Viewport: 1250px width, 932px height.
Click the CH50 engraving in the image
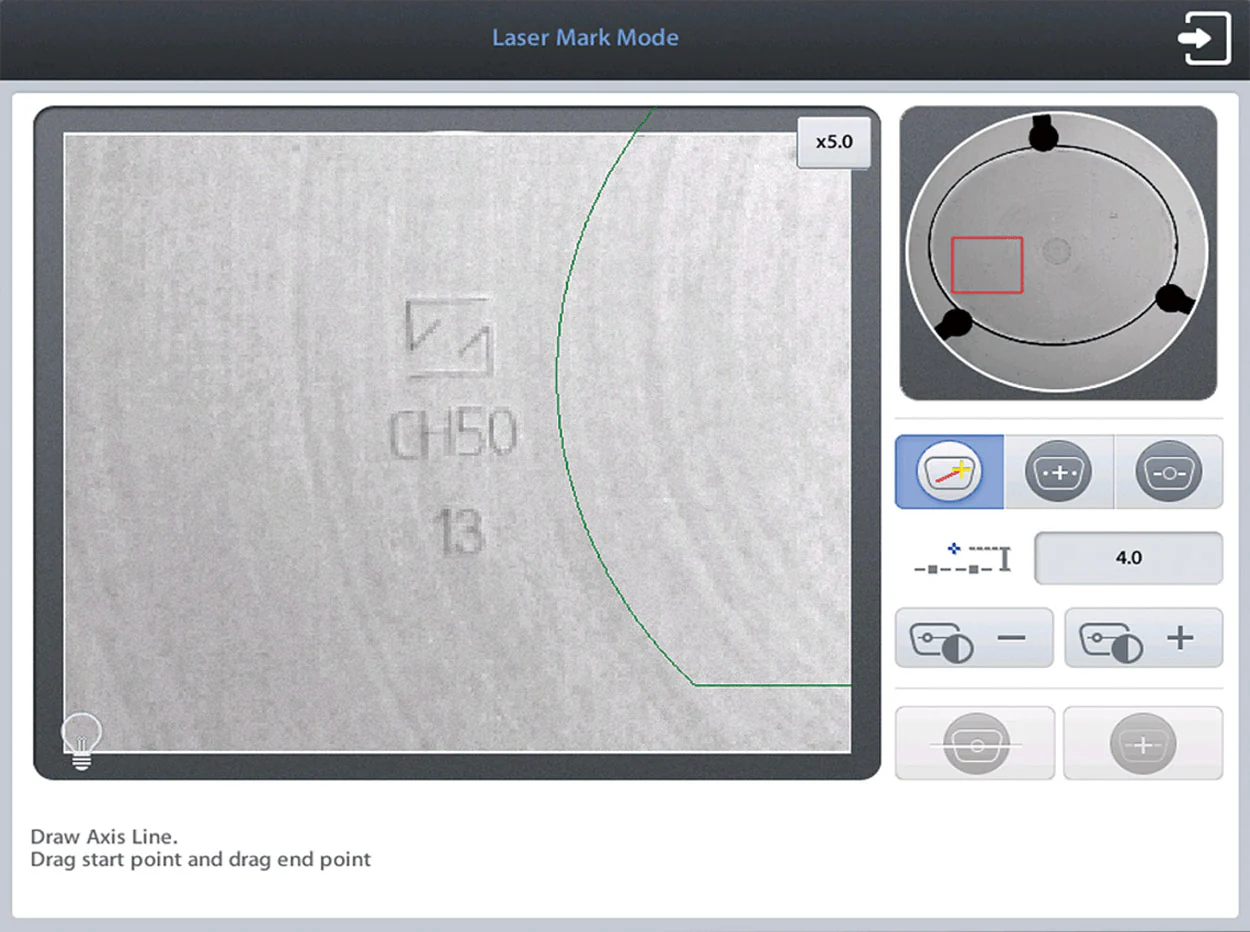click(453, 436)
